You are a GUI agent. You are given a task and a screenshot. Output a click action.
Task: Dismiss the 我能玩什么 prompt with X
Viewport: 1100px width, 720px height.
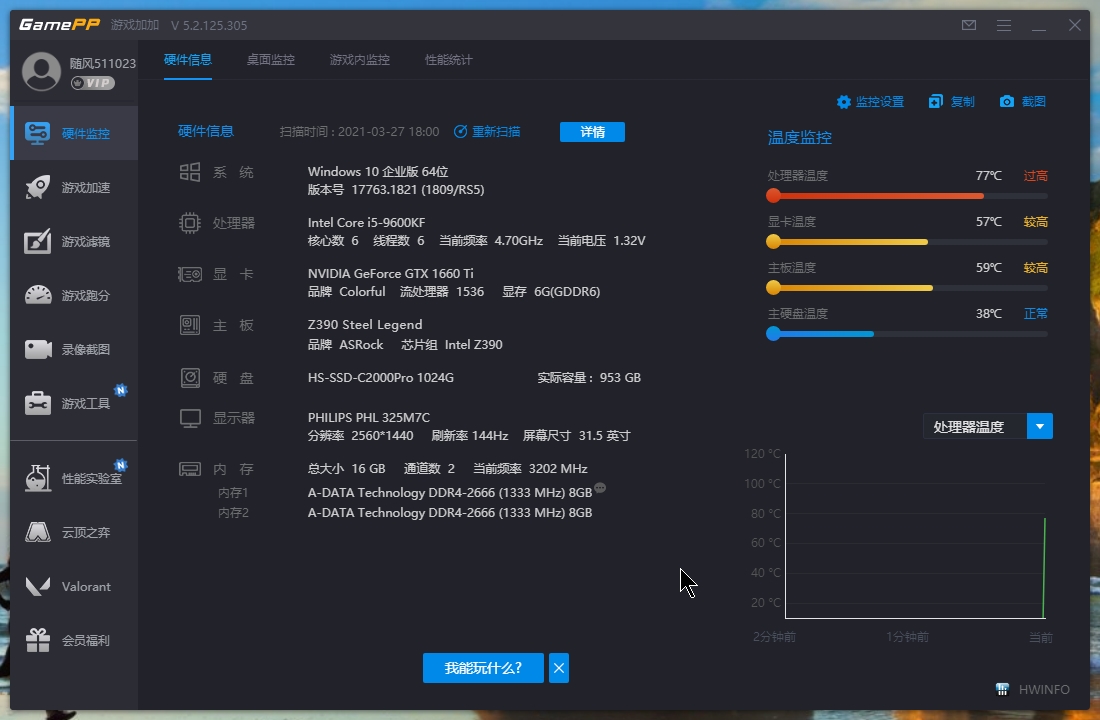coord(558,668)
